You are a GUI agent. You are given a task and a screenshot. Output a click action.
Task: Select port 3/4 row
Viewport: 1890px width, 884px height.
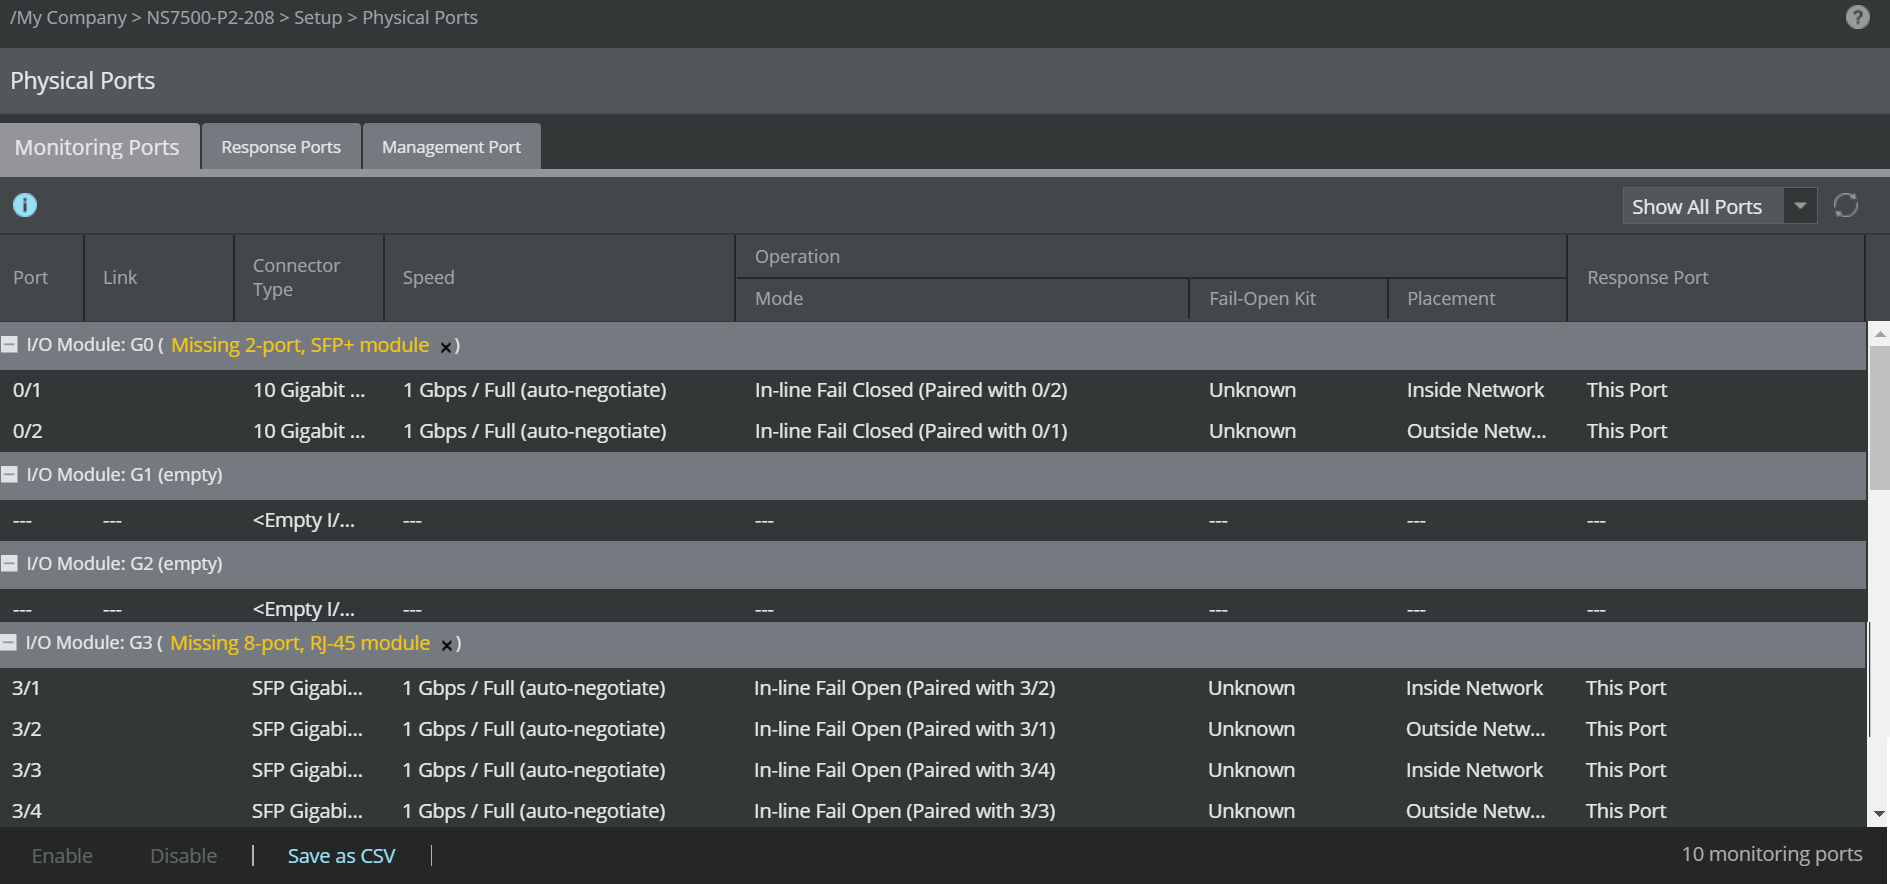click(932, 809)
